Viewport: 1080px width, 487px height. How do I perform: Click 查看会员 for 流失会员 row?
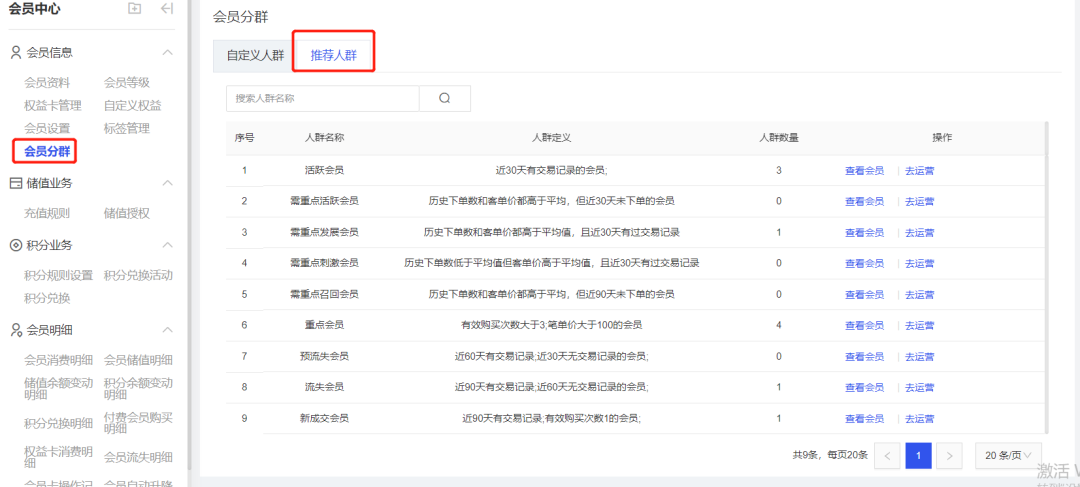coord(864,388)
